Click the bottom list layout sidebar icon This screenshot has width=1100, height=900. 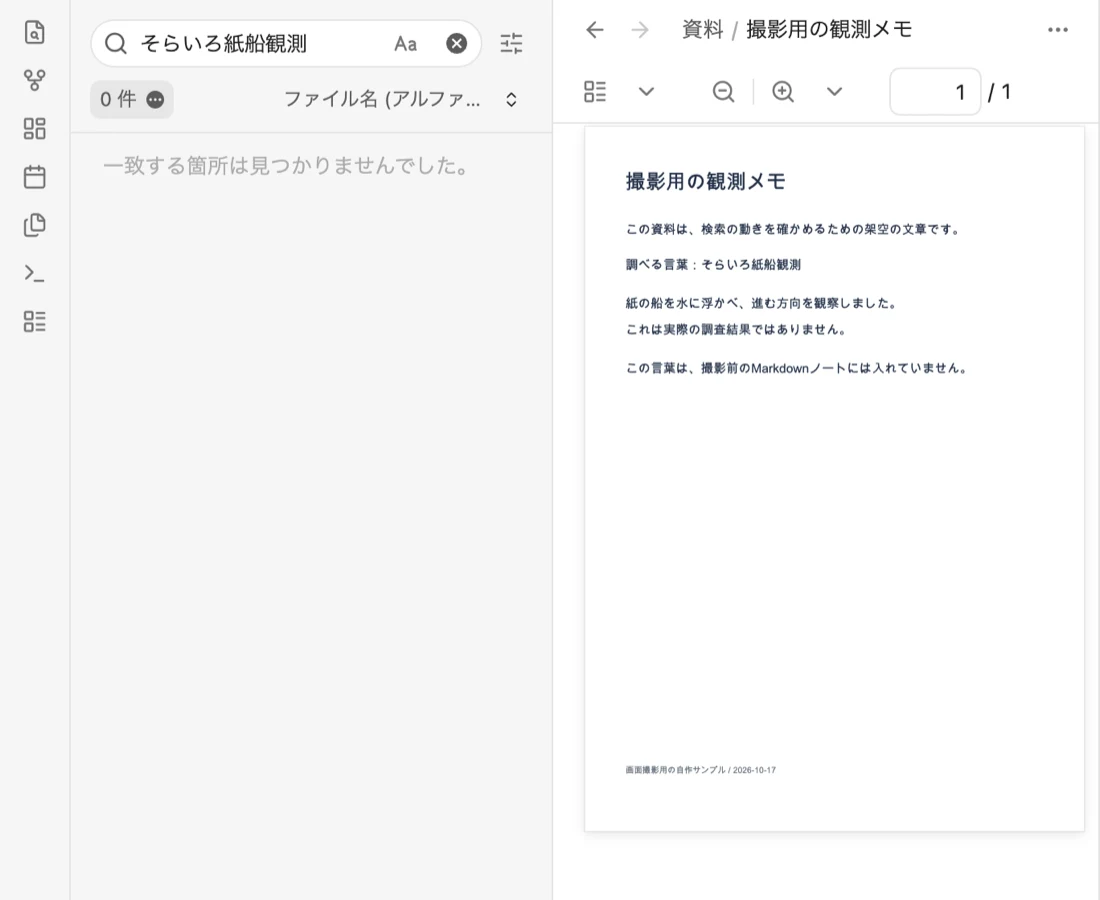point(34,321)
